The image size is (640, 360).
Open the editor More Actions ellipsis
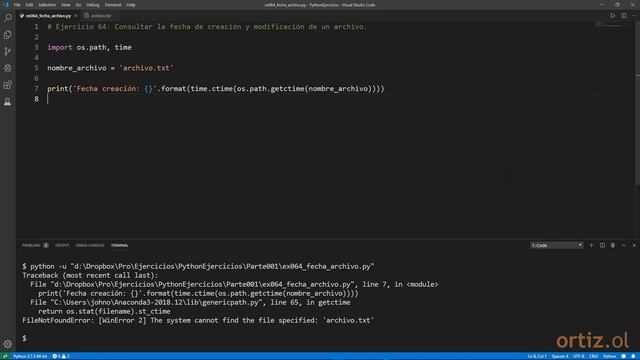click(x=634, y=16)
